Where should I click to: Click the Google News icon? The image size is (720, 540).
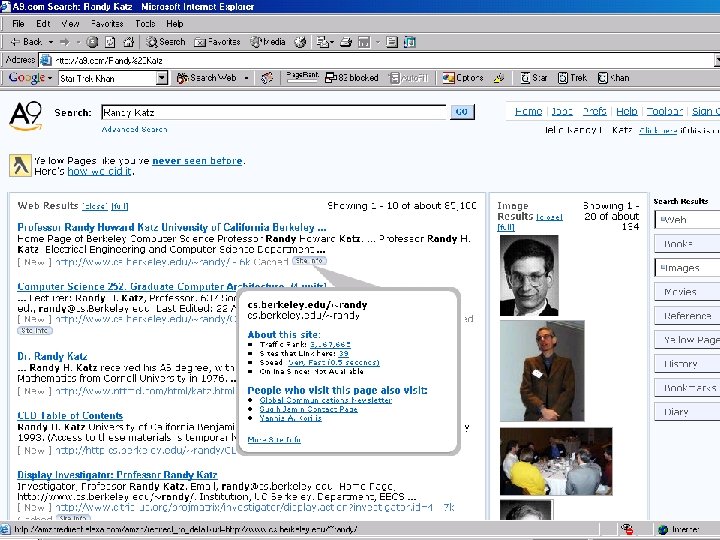267,78
